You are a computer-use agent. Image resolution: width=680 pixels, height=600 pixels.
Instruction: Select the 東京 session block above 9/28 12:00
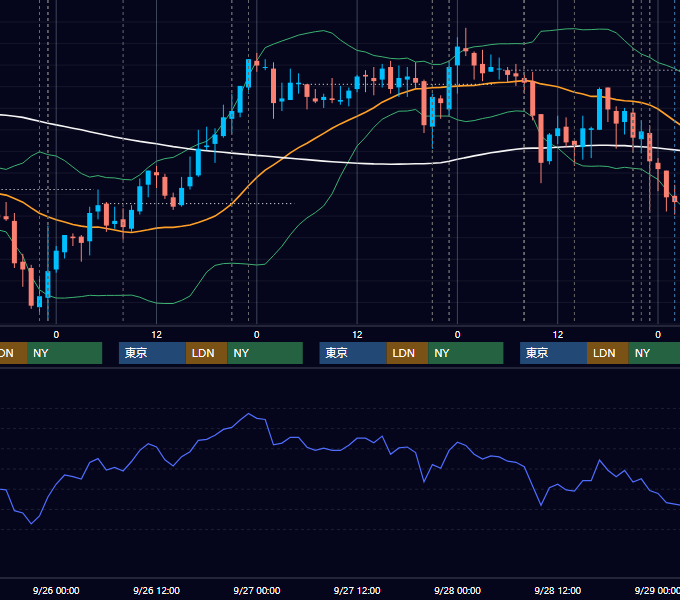pyautogui.click(x=553, y=353)
